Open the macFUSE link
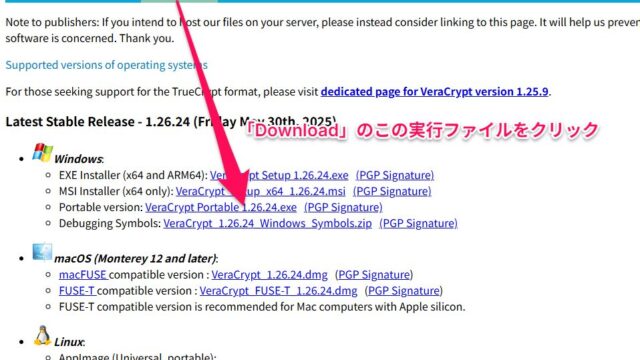 click(x=83, y=275)
